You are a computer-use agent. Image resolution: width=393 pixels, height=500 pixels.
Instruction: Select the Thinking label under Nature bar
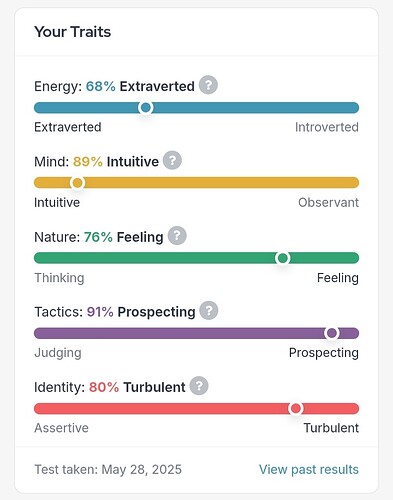[59, 278]
